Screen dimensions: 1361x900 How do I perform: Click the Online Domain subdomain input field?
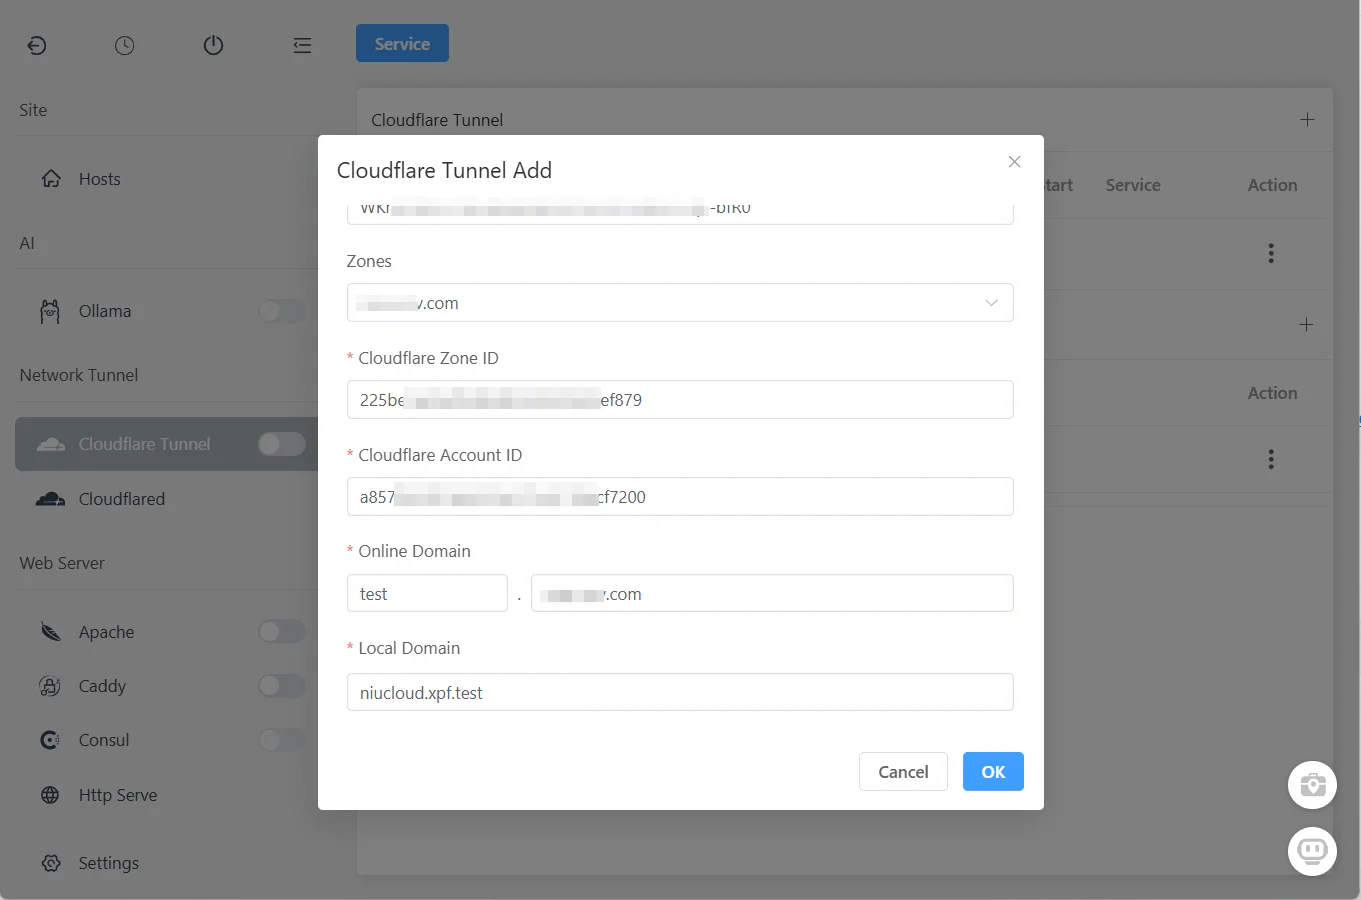[427, 592]
